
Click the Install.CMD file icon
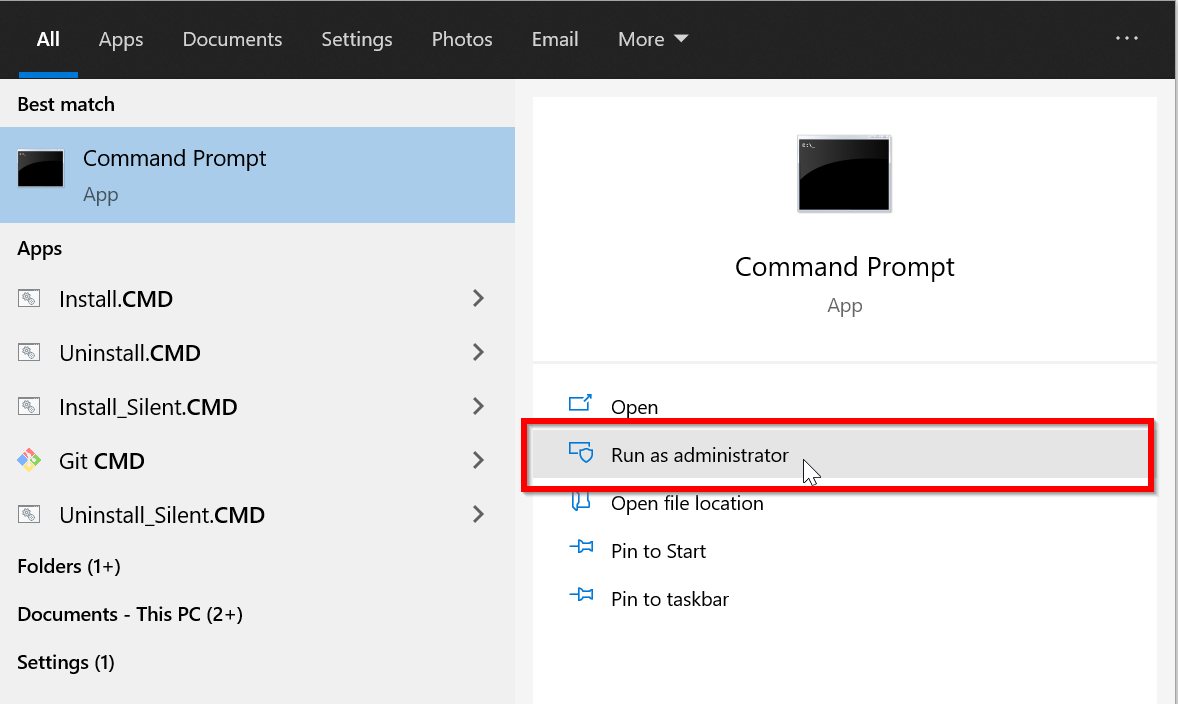click(29, 299)
